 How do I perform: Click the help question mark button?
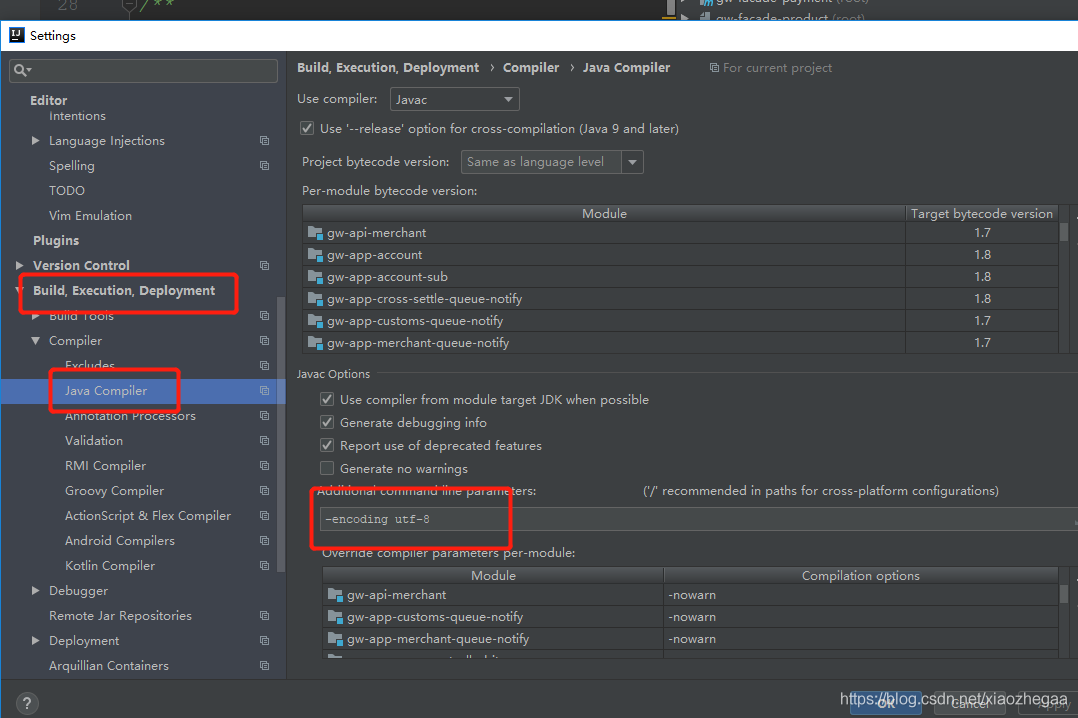pos(26,703)
